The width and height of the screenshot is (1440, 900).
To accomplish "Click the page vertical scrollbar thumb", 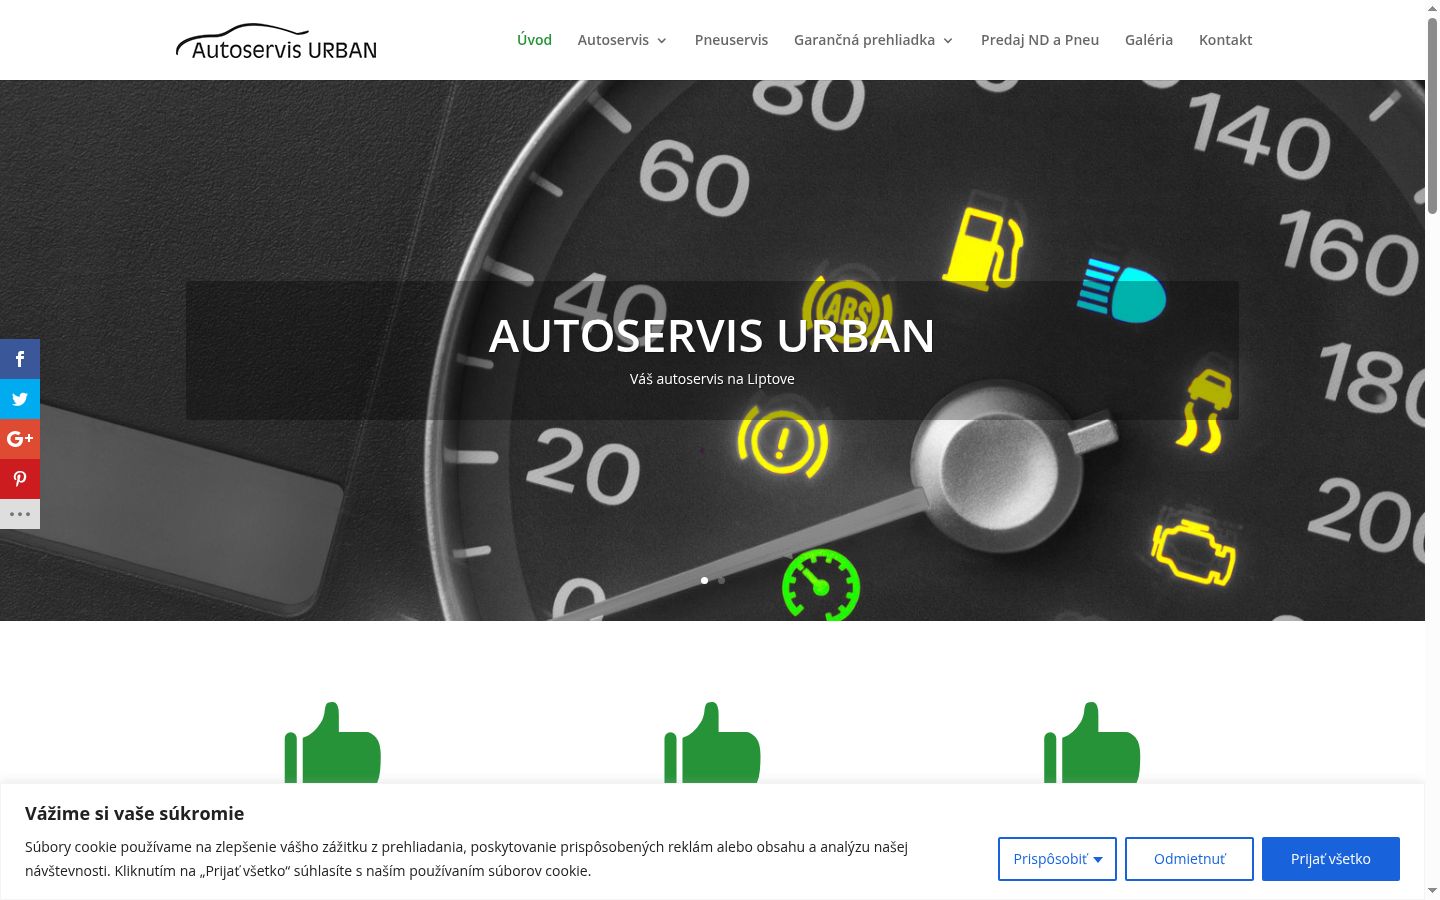I will [x=1432, y=115].
